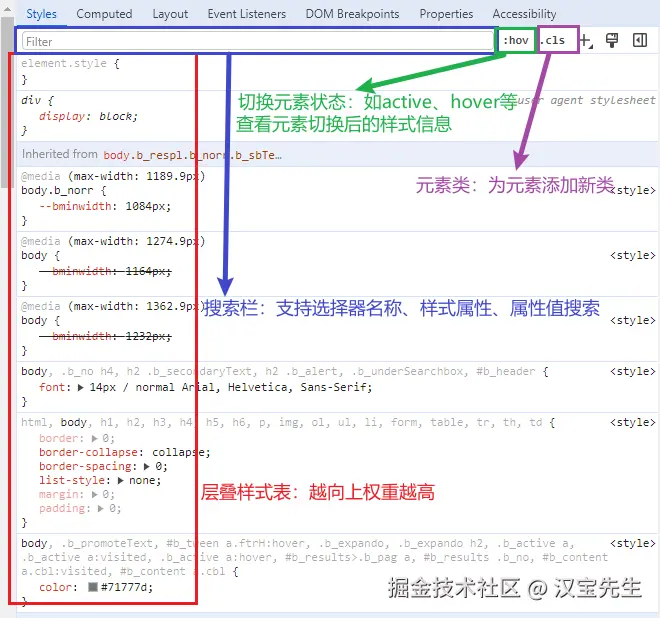This screenshot has width=660, height=618.
Task: Open <style> source link for body.b_norr rule
Action: pyautogui.click(x=633, y=190)
